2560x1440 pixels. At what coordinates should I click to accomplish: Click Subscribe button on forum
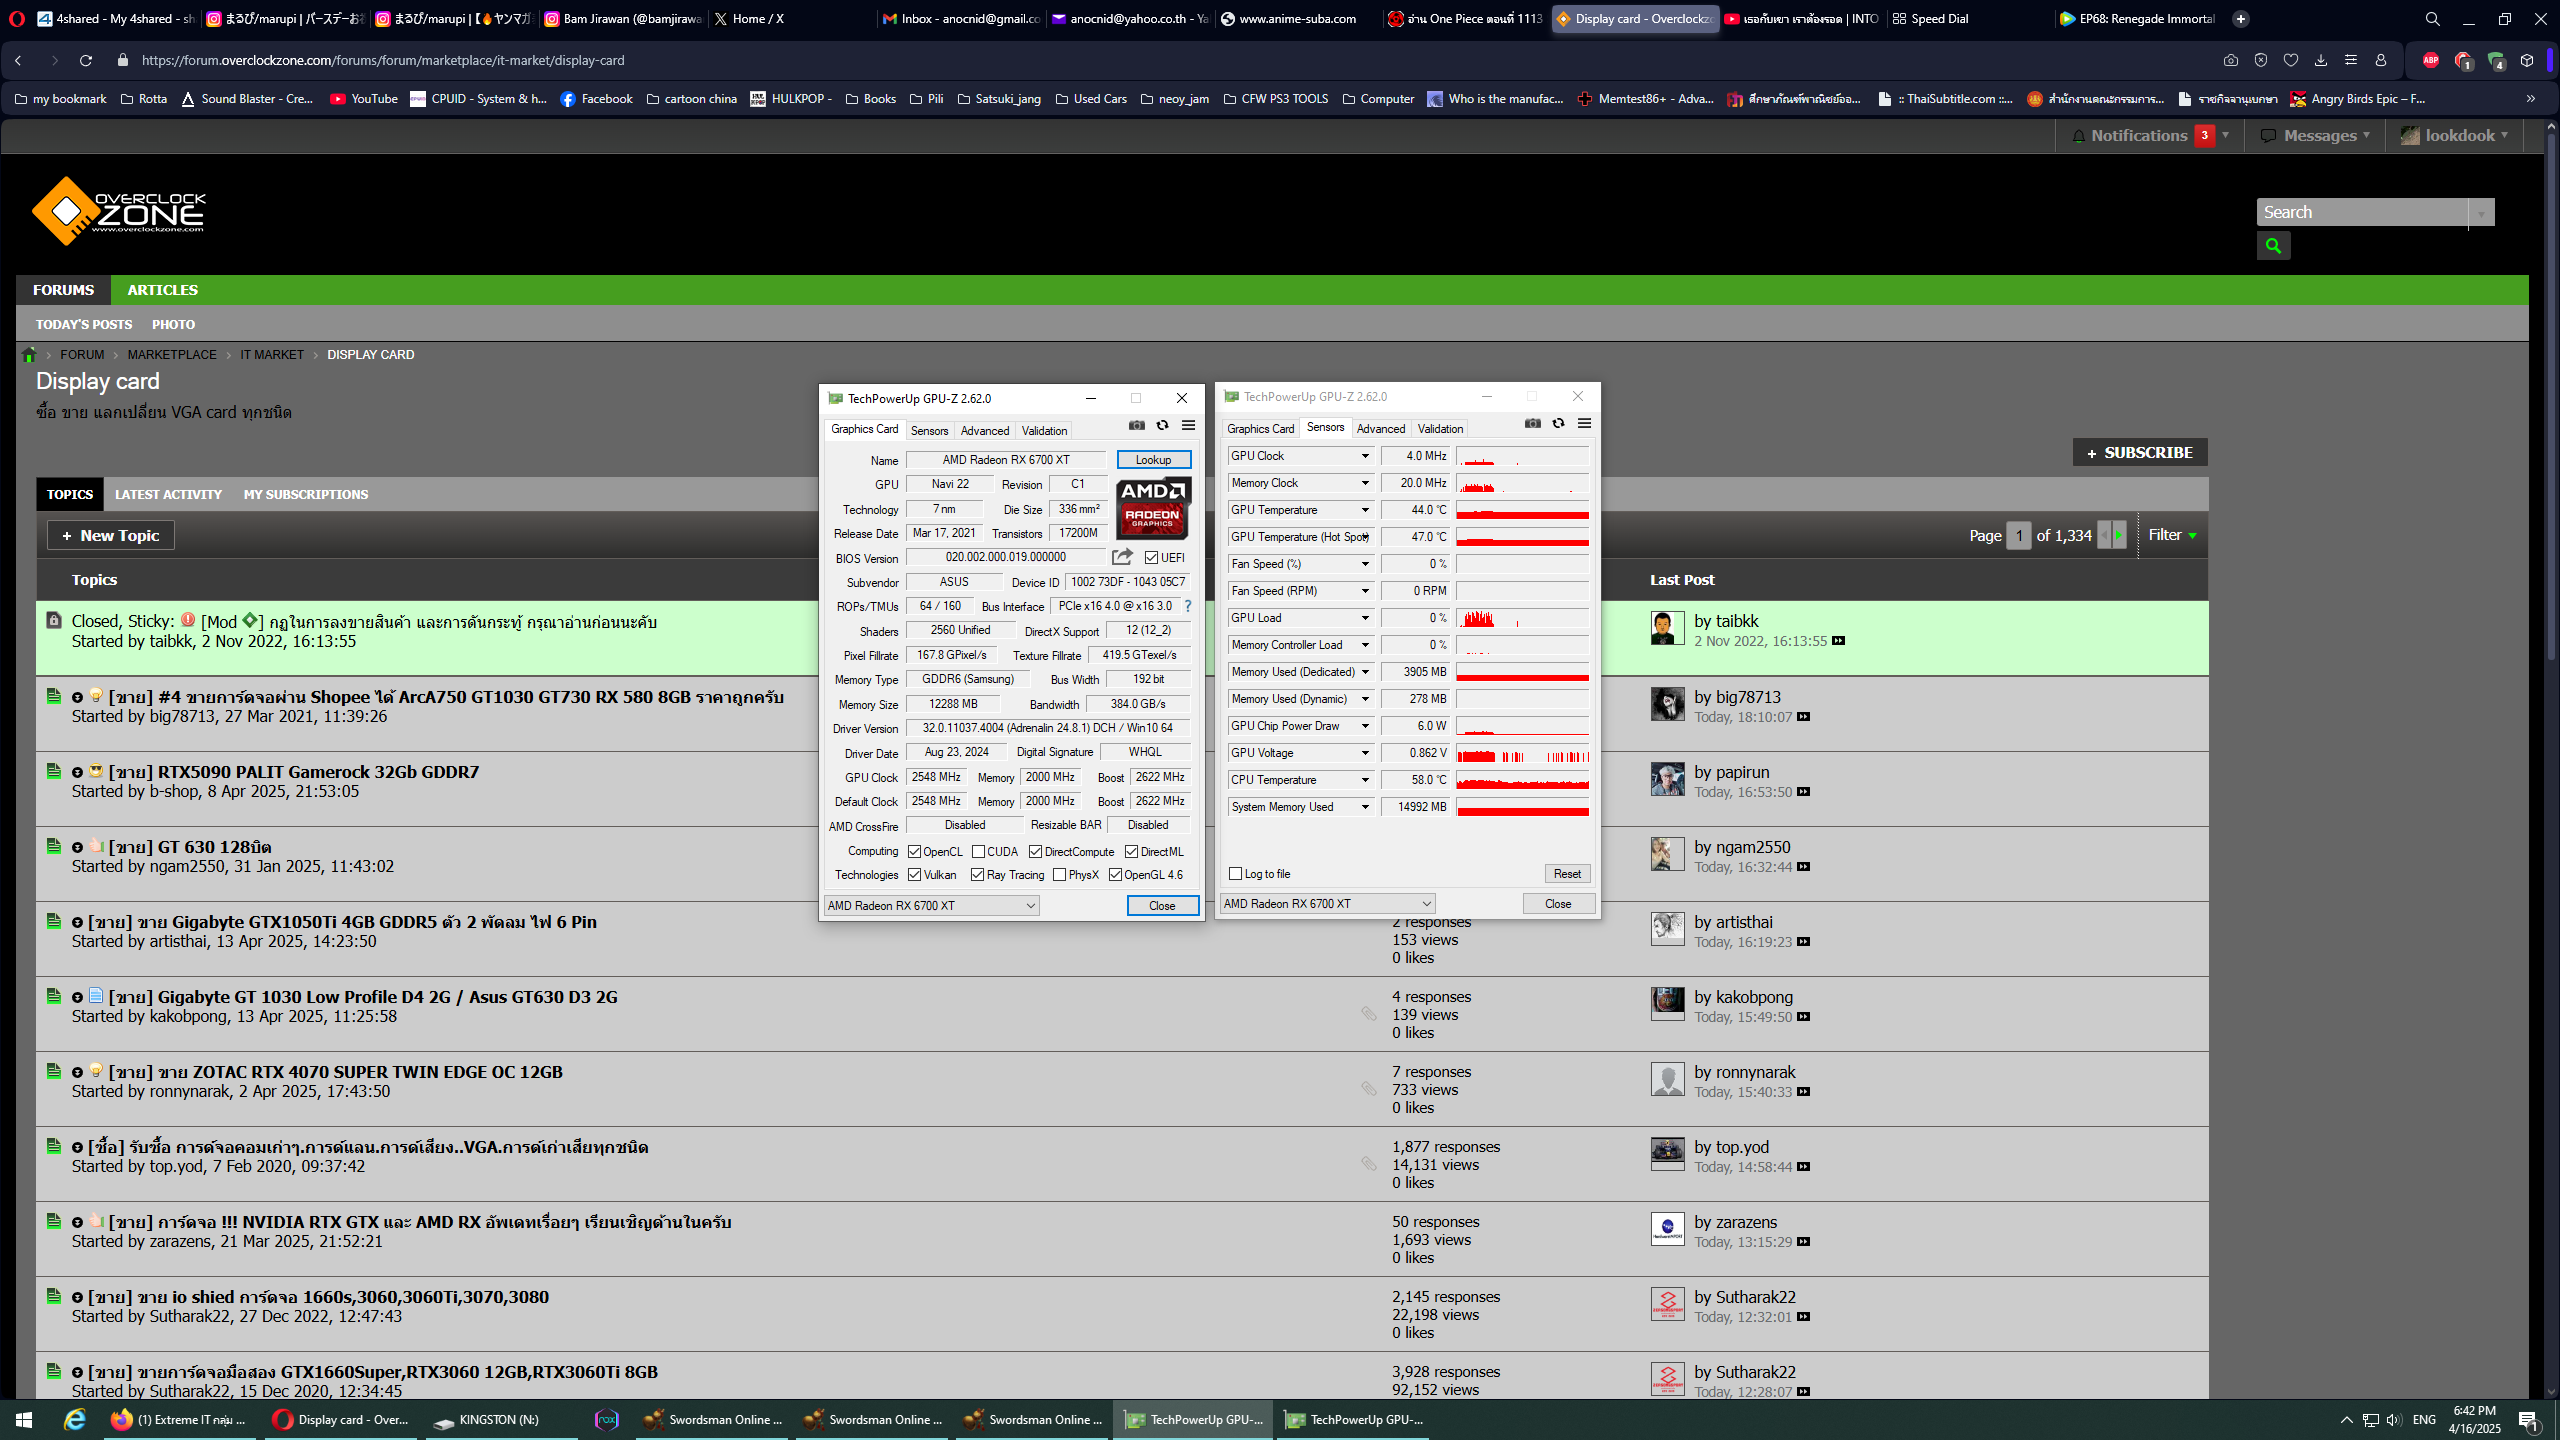2139,453
